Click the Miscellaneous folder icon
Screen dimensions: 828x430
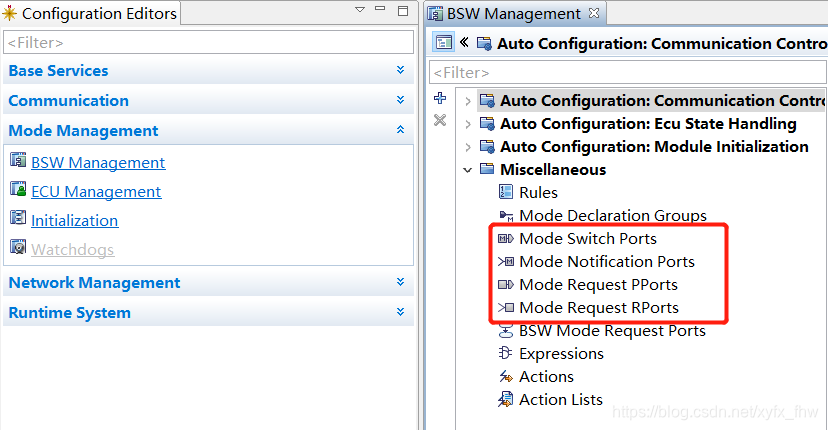pos(487,169)
